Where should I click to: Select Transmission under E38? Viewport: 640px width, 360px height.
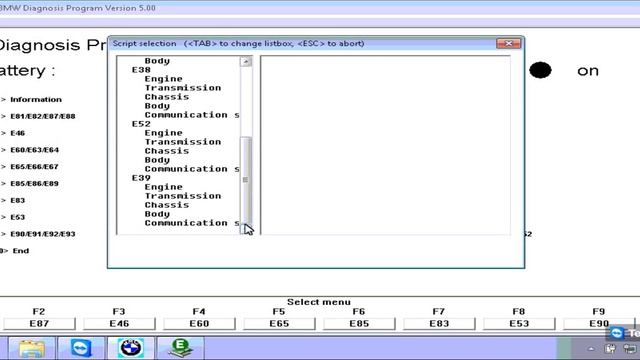pyautogui.click(x=183, y=88)
